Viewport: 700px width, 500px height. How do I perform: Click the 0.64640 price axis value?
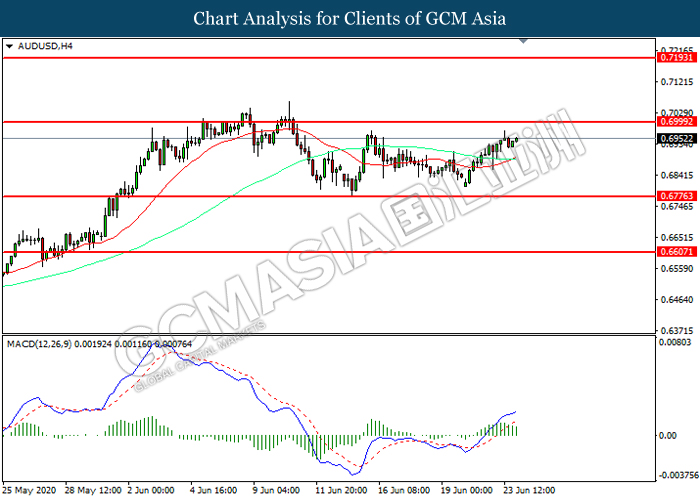pos(677,300)
